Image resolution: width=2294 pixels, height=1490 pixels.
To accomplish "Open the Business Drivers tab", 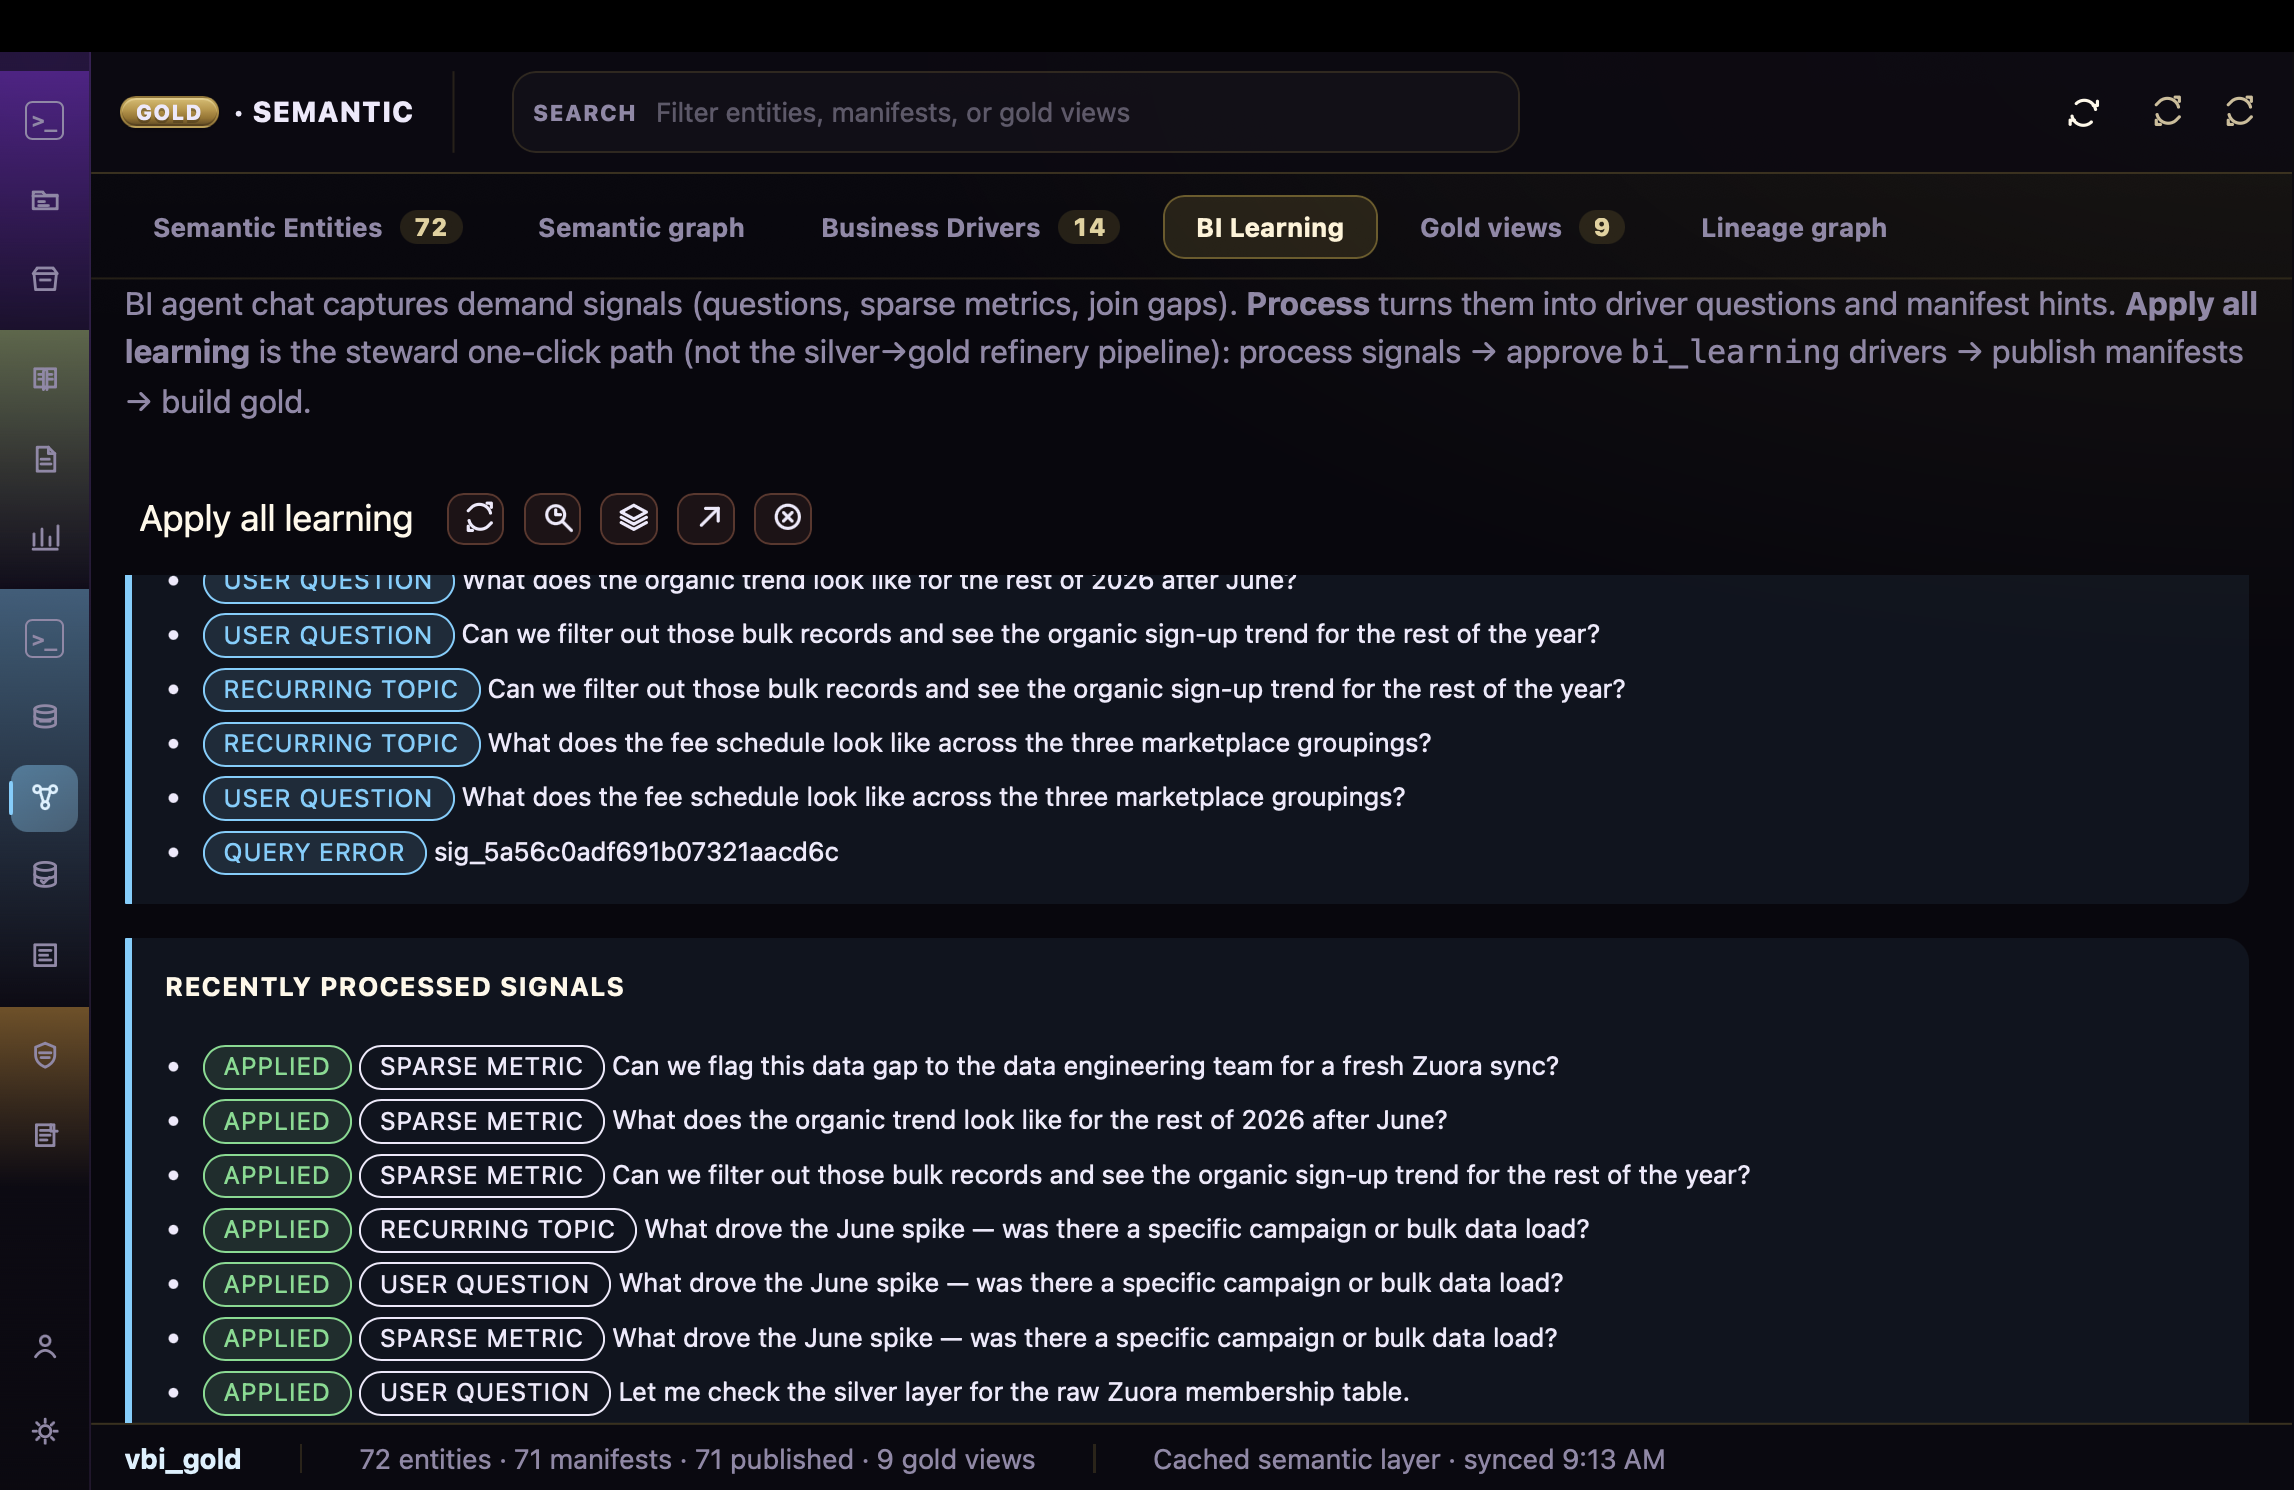I will pos(969,227).
